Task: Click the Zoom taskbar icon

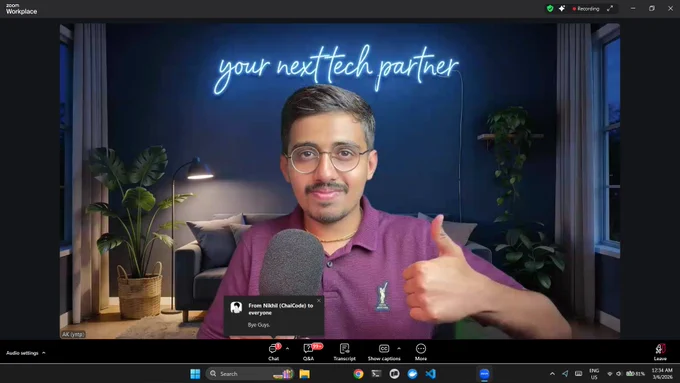Action: click(484, 373)
